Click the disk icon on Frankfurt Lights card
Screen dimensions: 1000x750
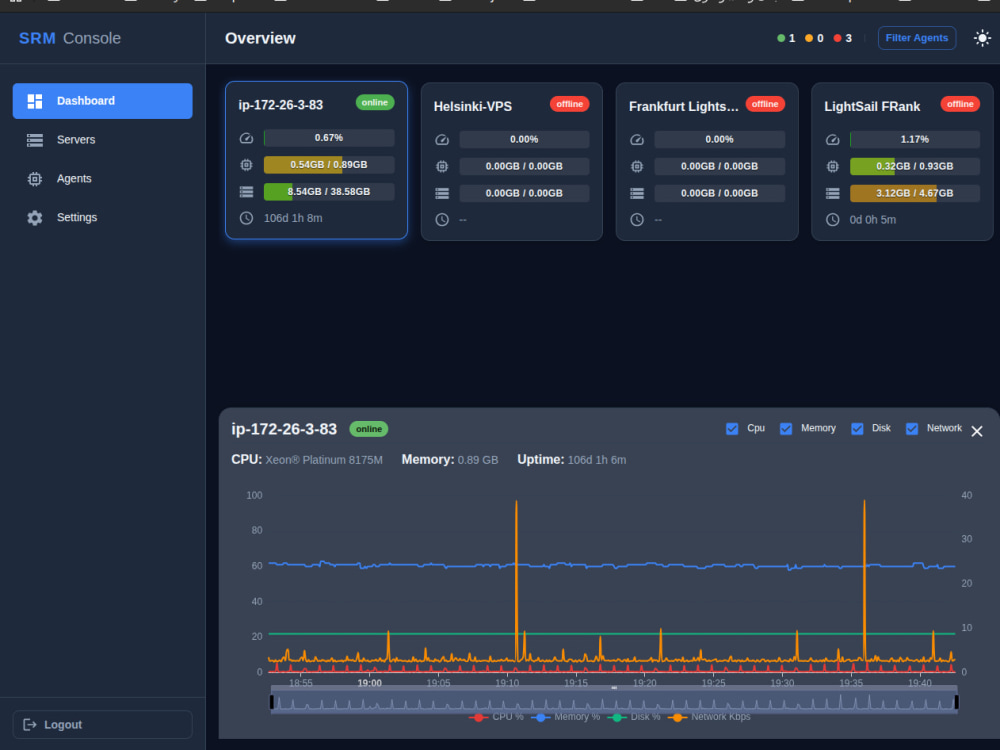coord(637,193)
